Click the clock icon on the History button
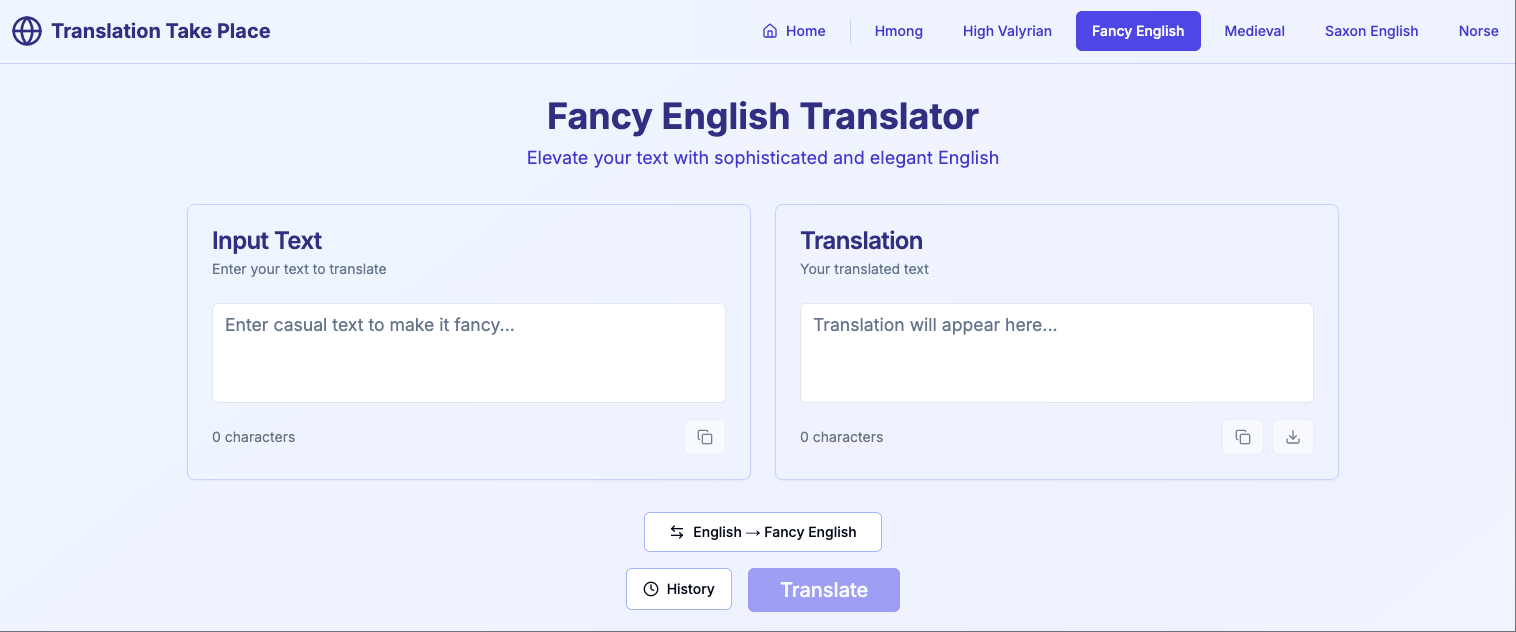This screenshot has width=1516, height=632. 651,589
